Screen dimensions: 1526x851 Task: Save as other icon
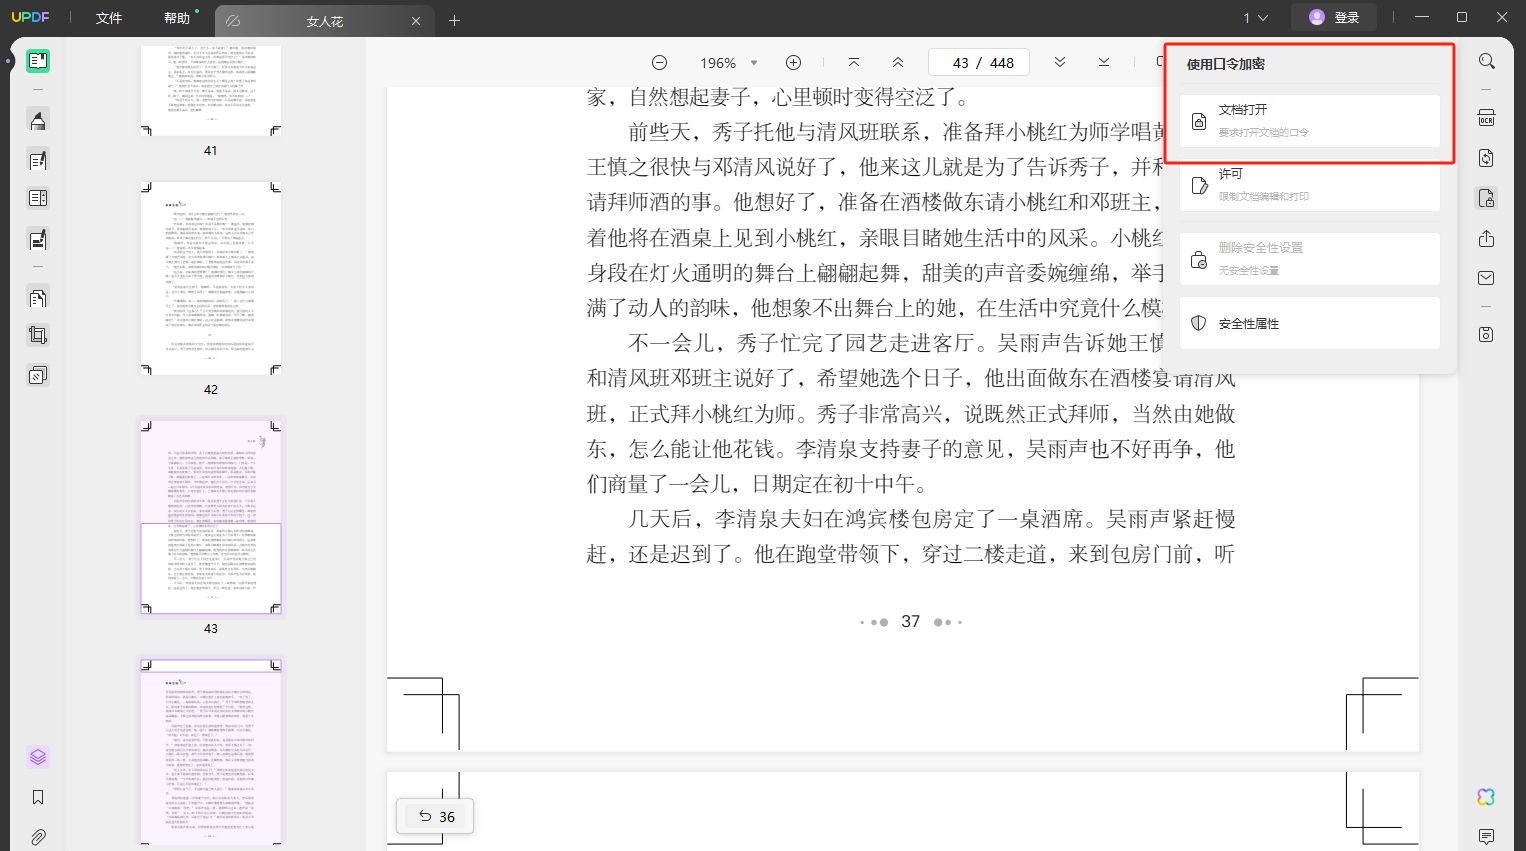point(1487,334)
